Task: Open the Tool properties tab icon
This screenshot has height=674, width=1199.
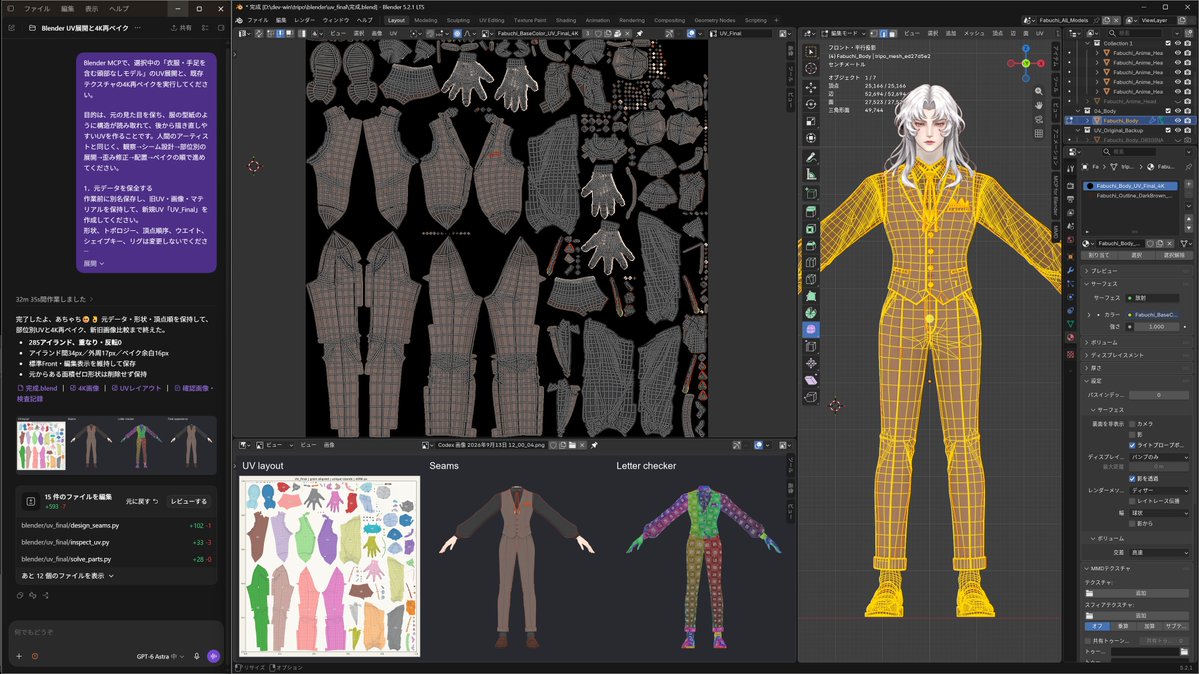Action: click(x=1071, y=168)
